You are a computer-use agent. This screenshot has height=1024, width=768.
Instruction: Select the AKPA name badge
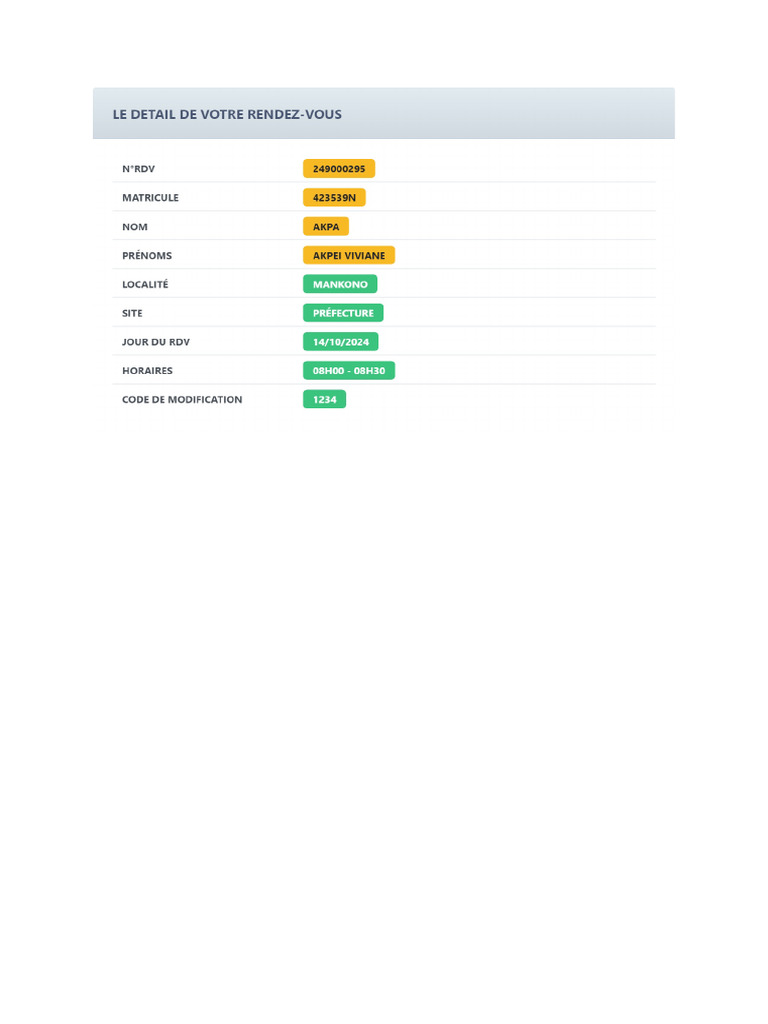pos(326,227)
